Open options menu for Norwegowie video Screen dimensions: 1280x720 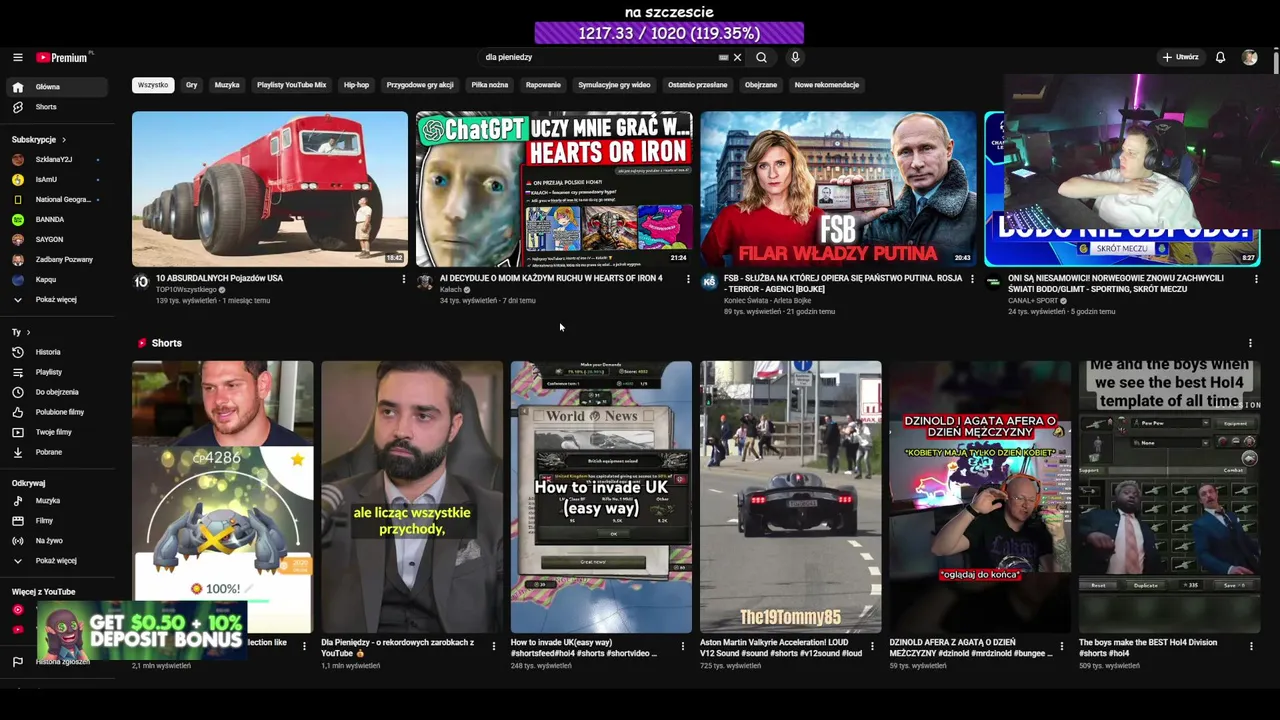1256,279
